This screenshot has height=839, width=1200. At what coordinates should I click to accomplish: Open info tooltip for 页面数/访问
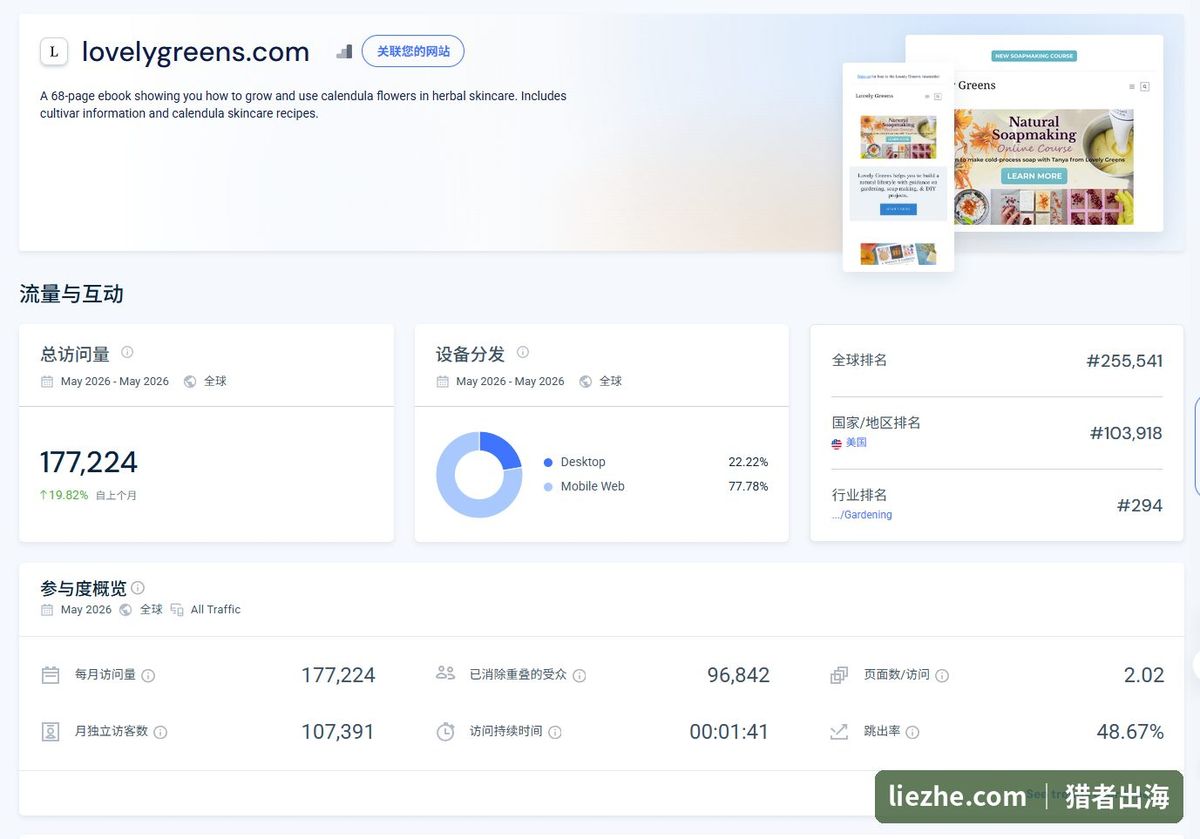(x=942, y=676)
